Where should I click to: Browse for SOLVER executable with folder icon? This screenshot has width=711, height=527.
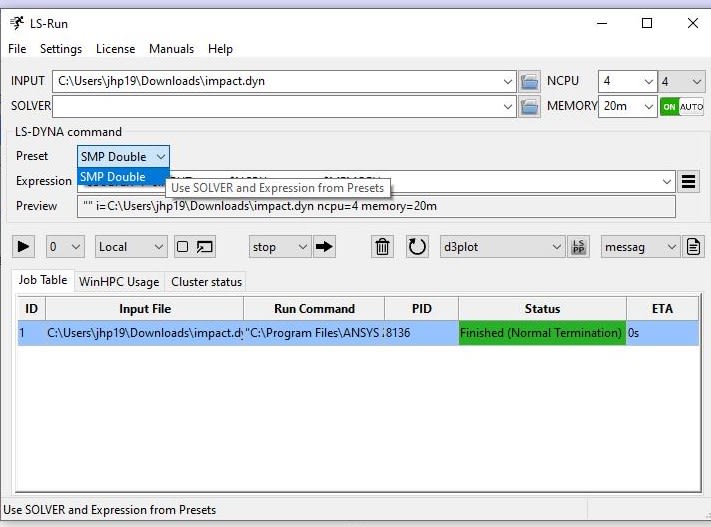pyautogui.click(x=529, y=107)
